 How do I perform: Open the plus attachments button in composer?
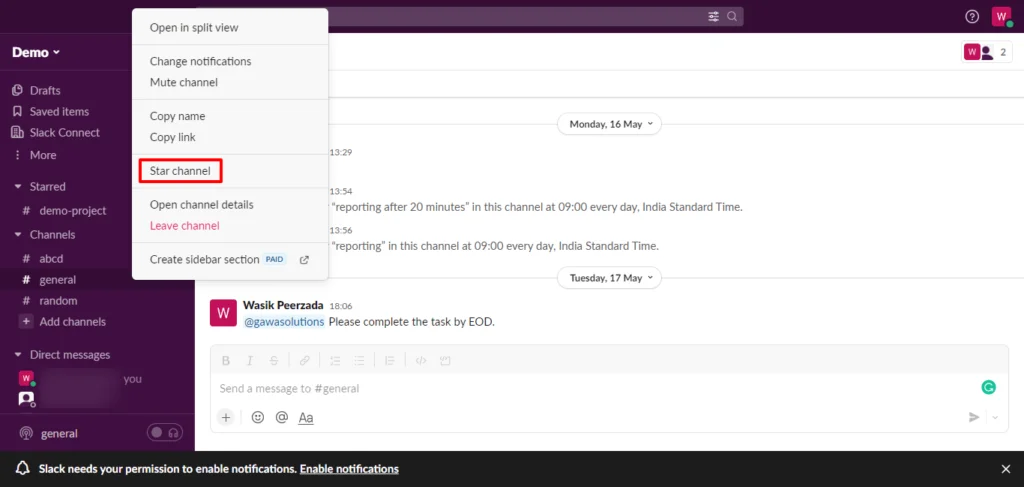226,417
